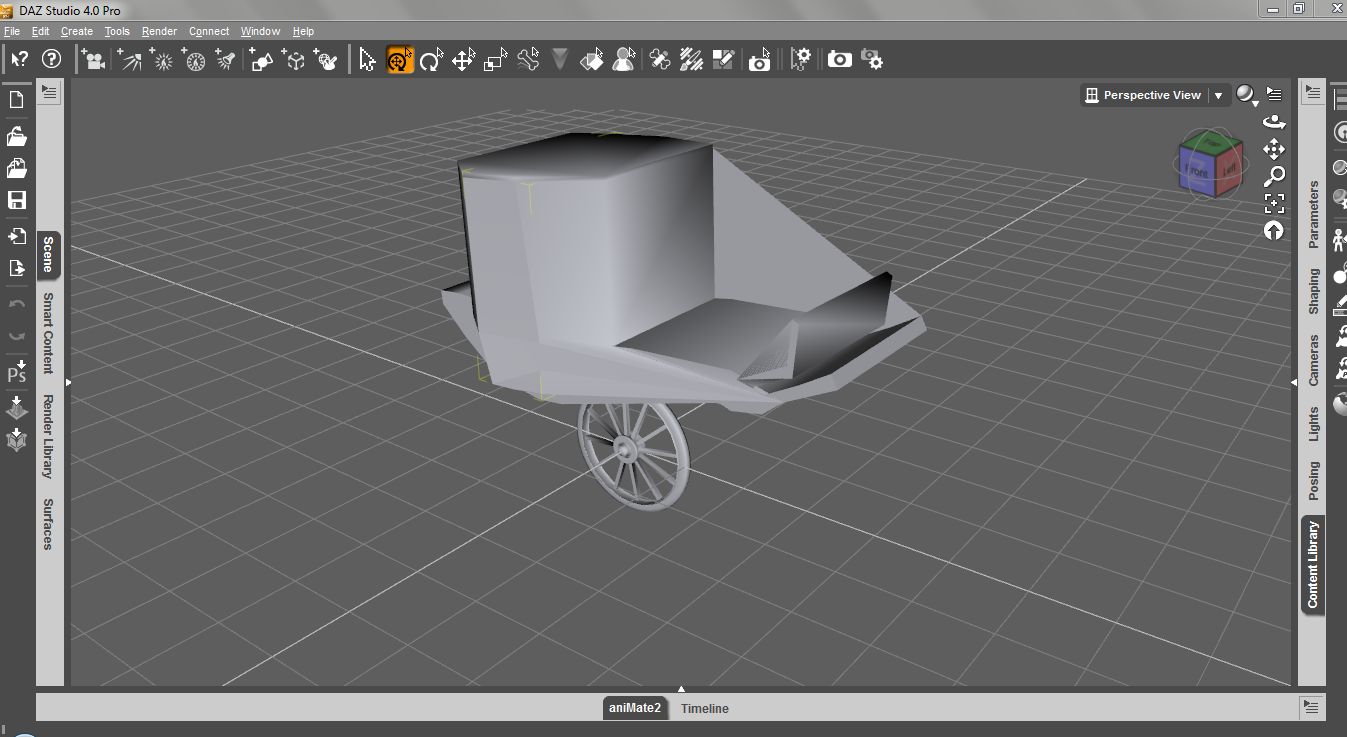Select the Node Selection arrow tool
1347x737 pixels.
coord(367,60)
